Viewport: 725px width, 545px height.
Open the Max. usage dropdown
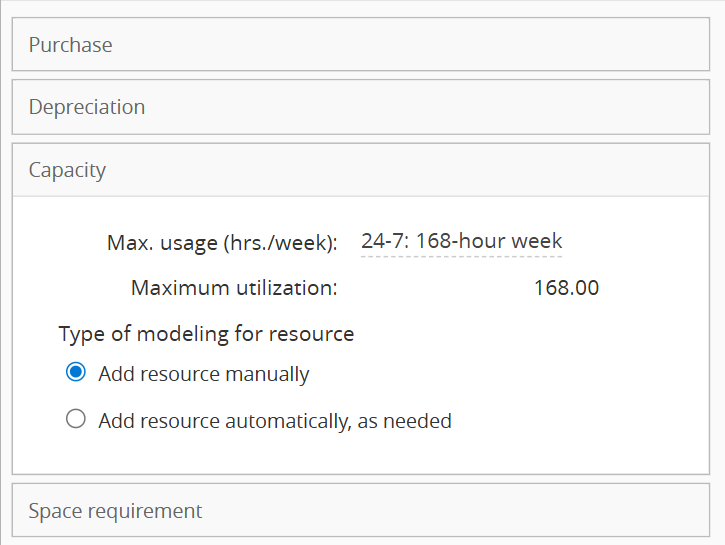click(461, 241)
